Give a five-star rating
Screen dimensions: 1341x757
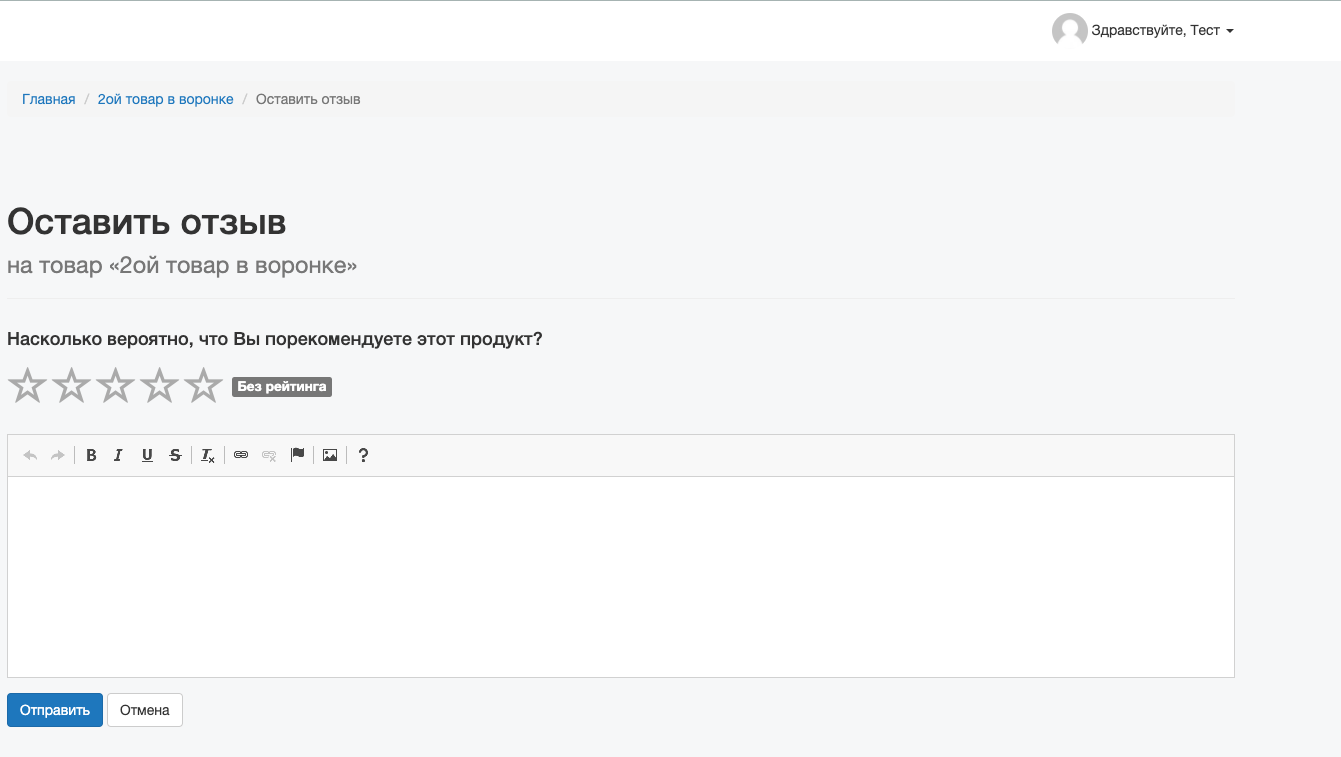pos(204,386)
